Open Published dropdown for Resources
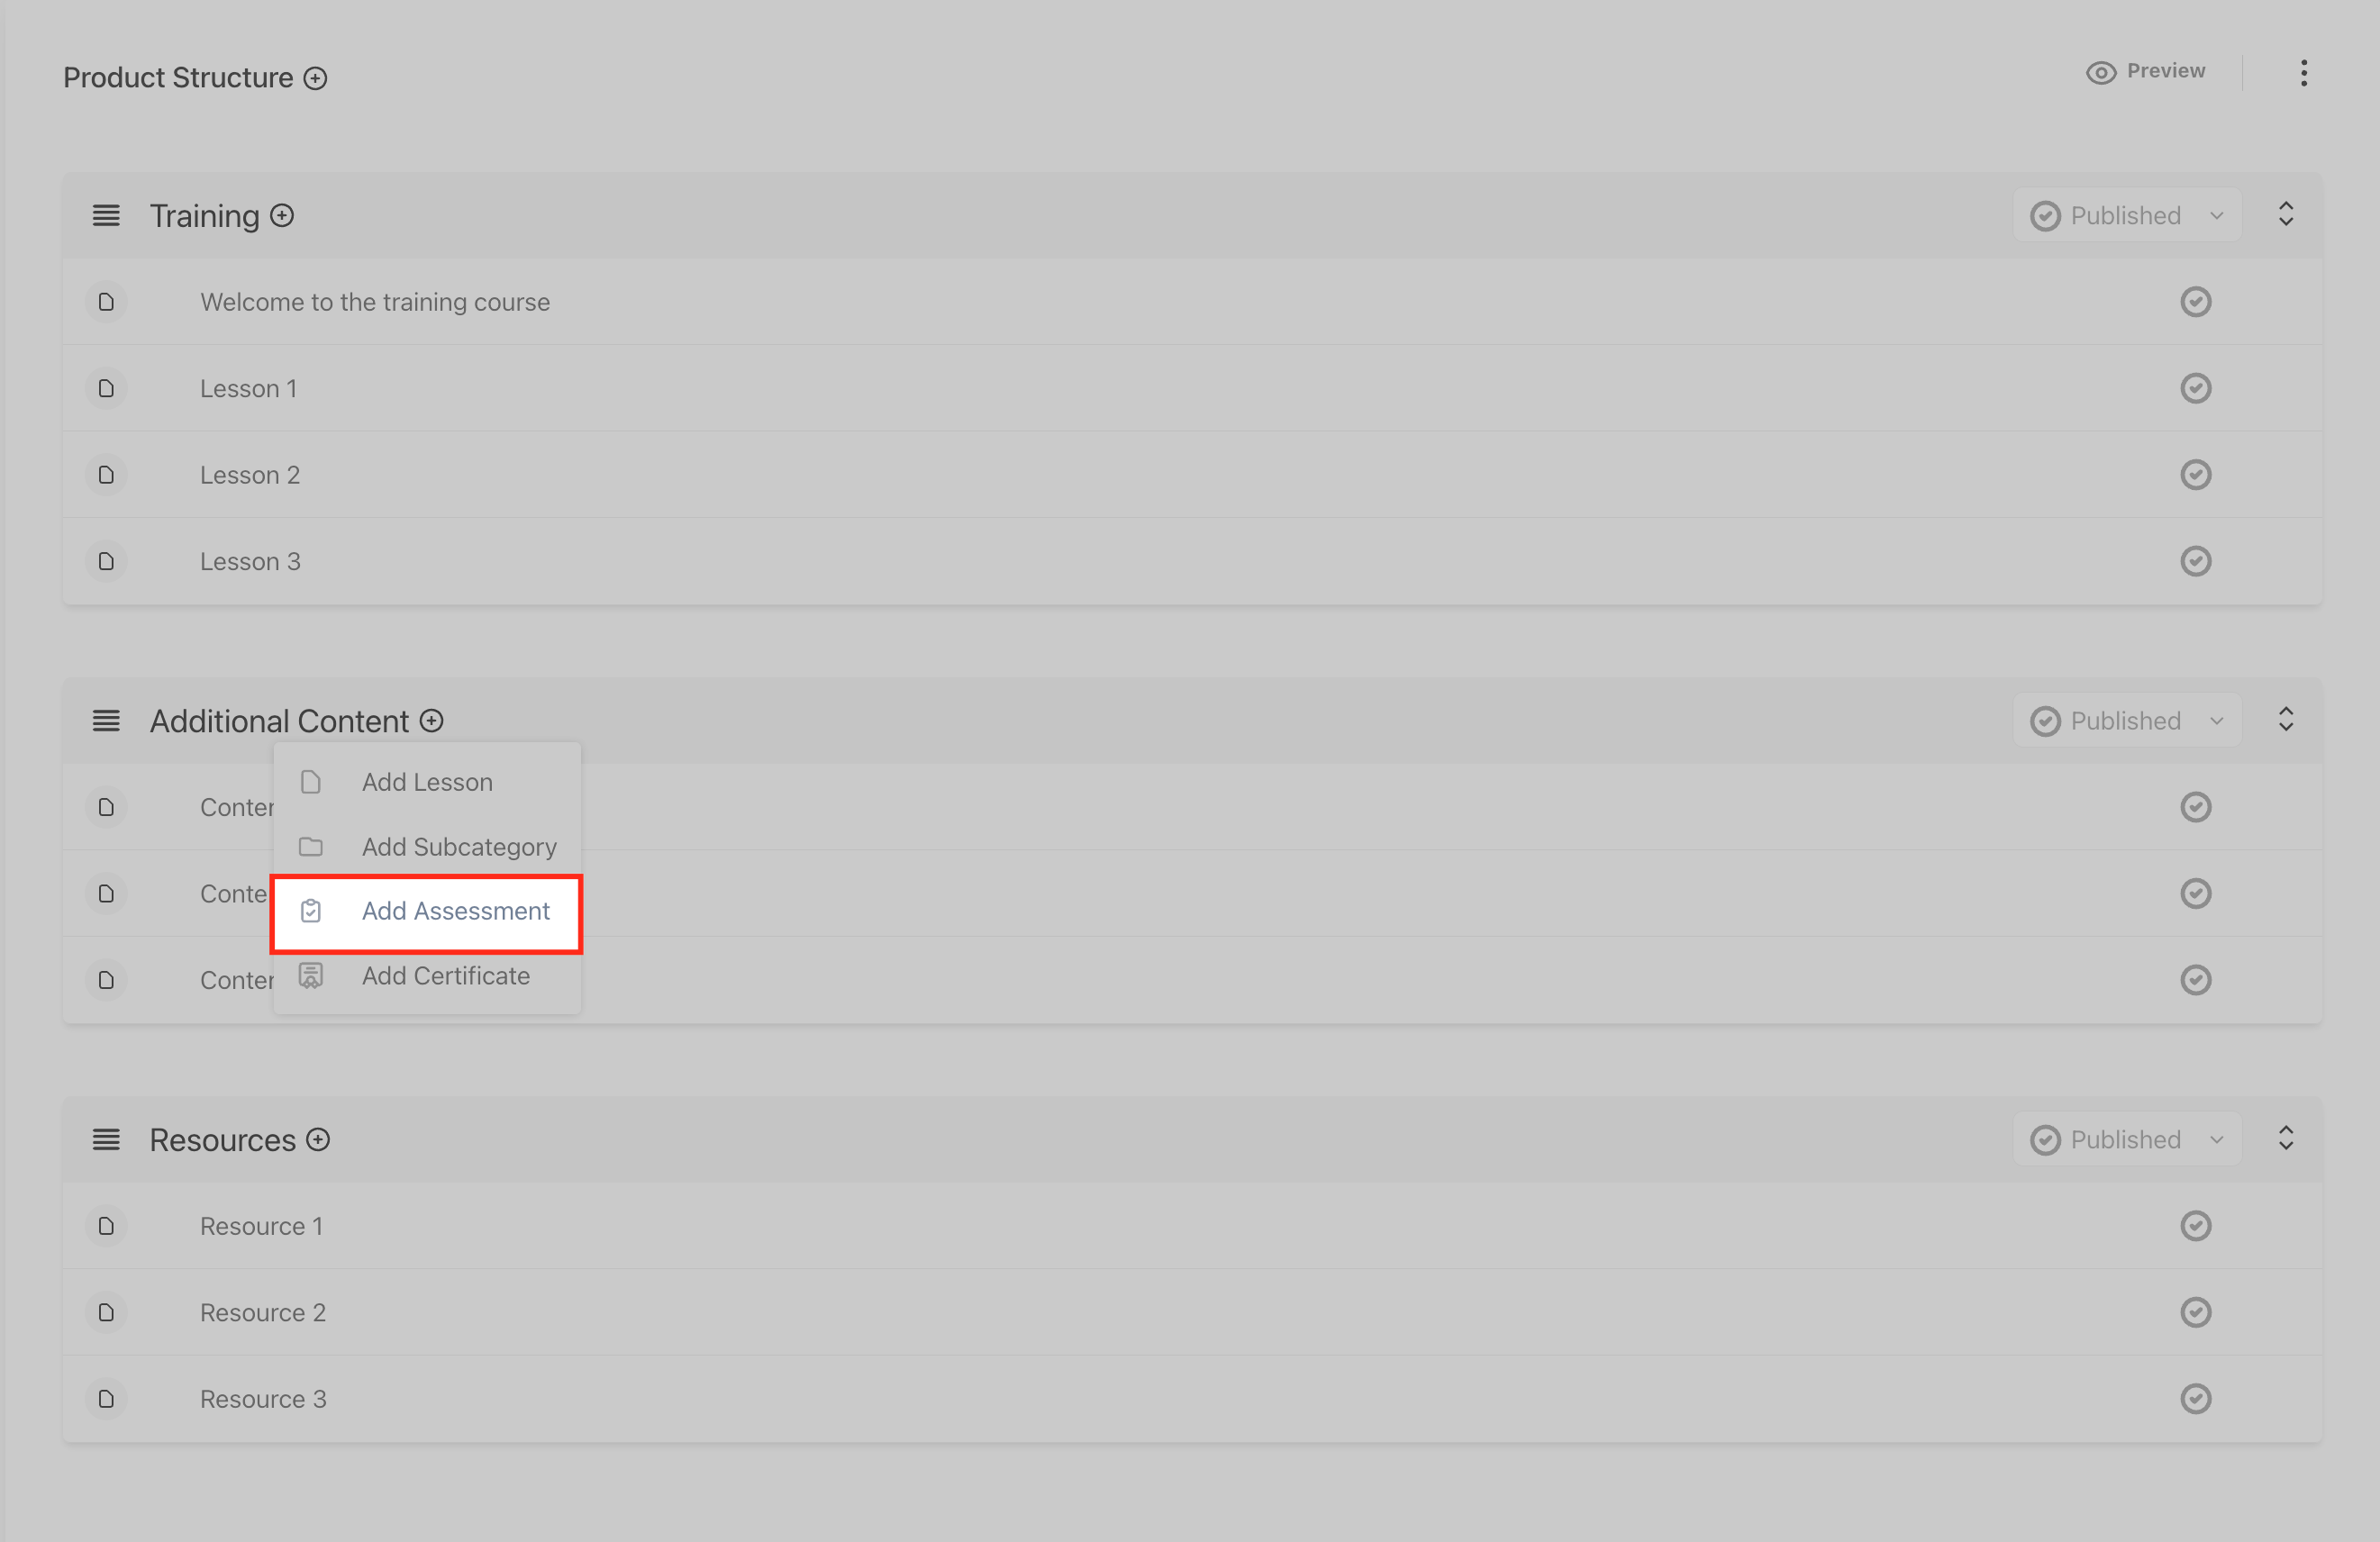 click(2126, 1140)
